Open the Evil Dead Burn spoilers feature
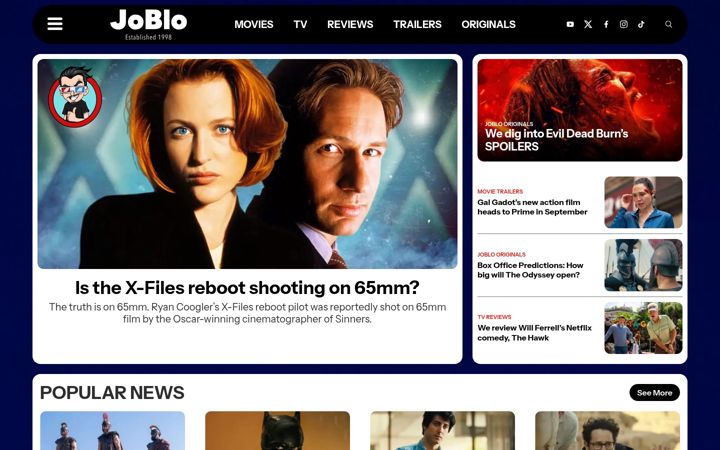 579,110
